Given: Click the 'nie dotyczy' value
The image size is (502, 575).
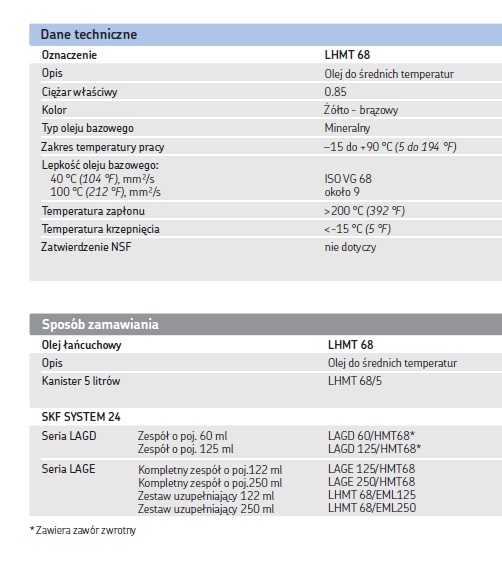Looking at the screenshot, I should [350, 247].
